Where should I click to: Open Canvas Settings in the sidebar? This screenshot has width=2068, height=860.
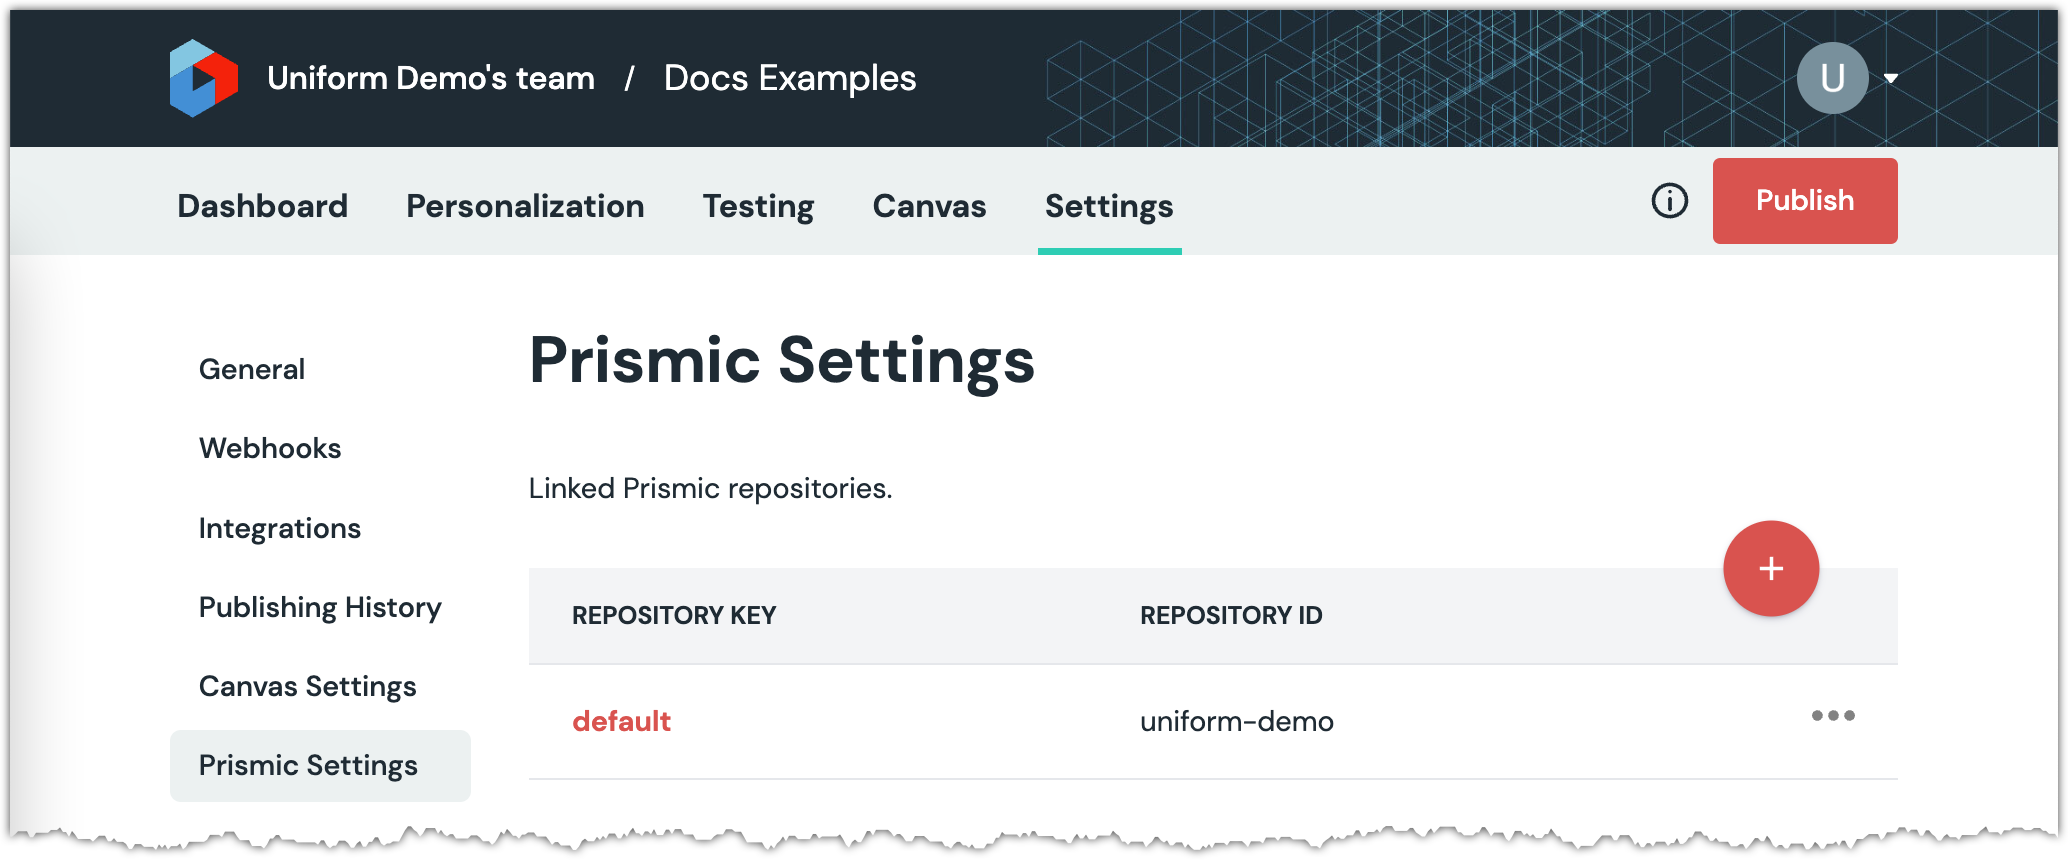[308, 686]
